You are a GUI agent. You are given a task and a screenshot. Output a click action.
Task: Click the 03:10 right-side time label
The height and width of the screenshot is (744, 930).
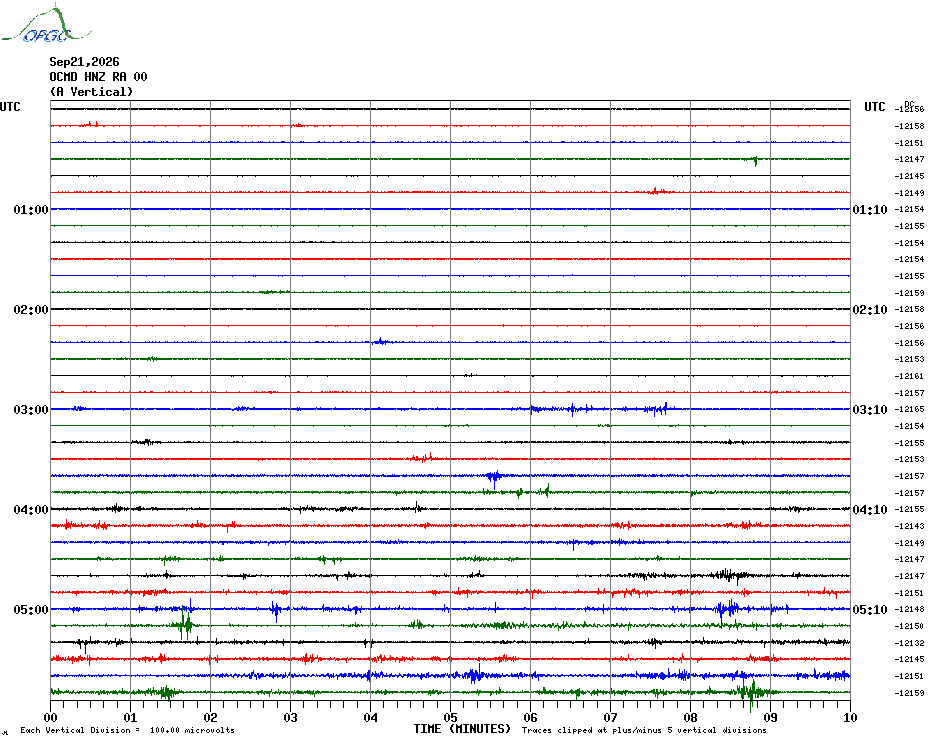(x=870, y=409)
